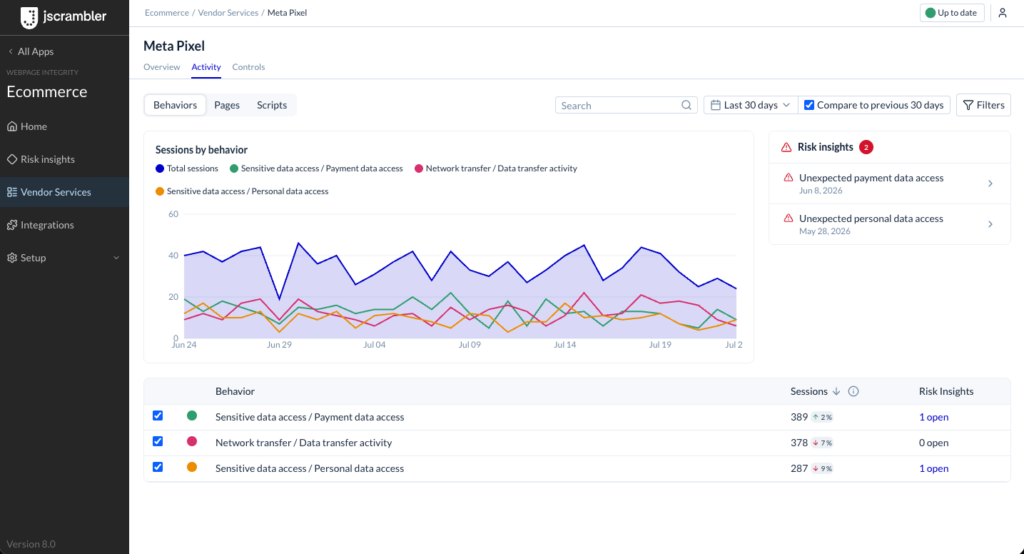
Task: Click into the Search field
Action: (626, 105)
